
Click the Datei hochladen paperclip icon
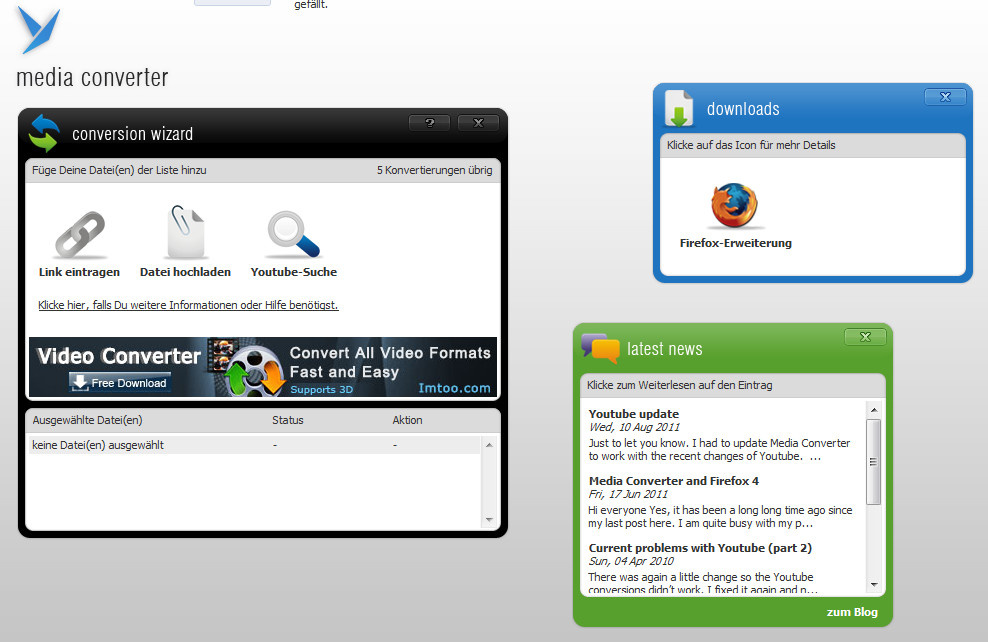click(186, 231)
